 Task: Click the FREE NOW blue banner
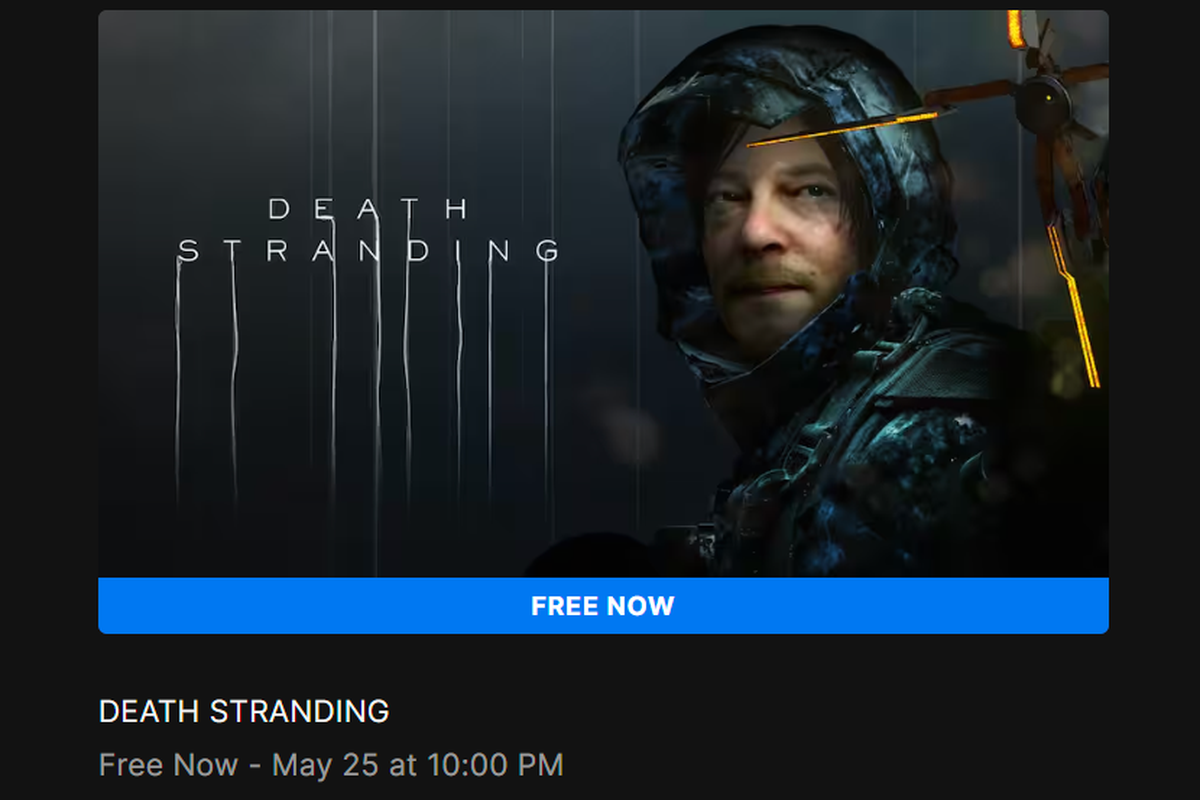coord(603,606)
